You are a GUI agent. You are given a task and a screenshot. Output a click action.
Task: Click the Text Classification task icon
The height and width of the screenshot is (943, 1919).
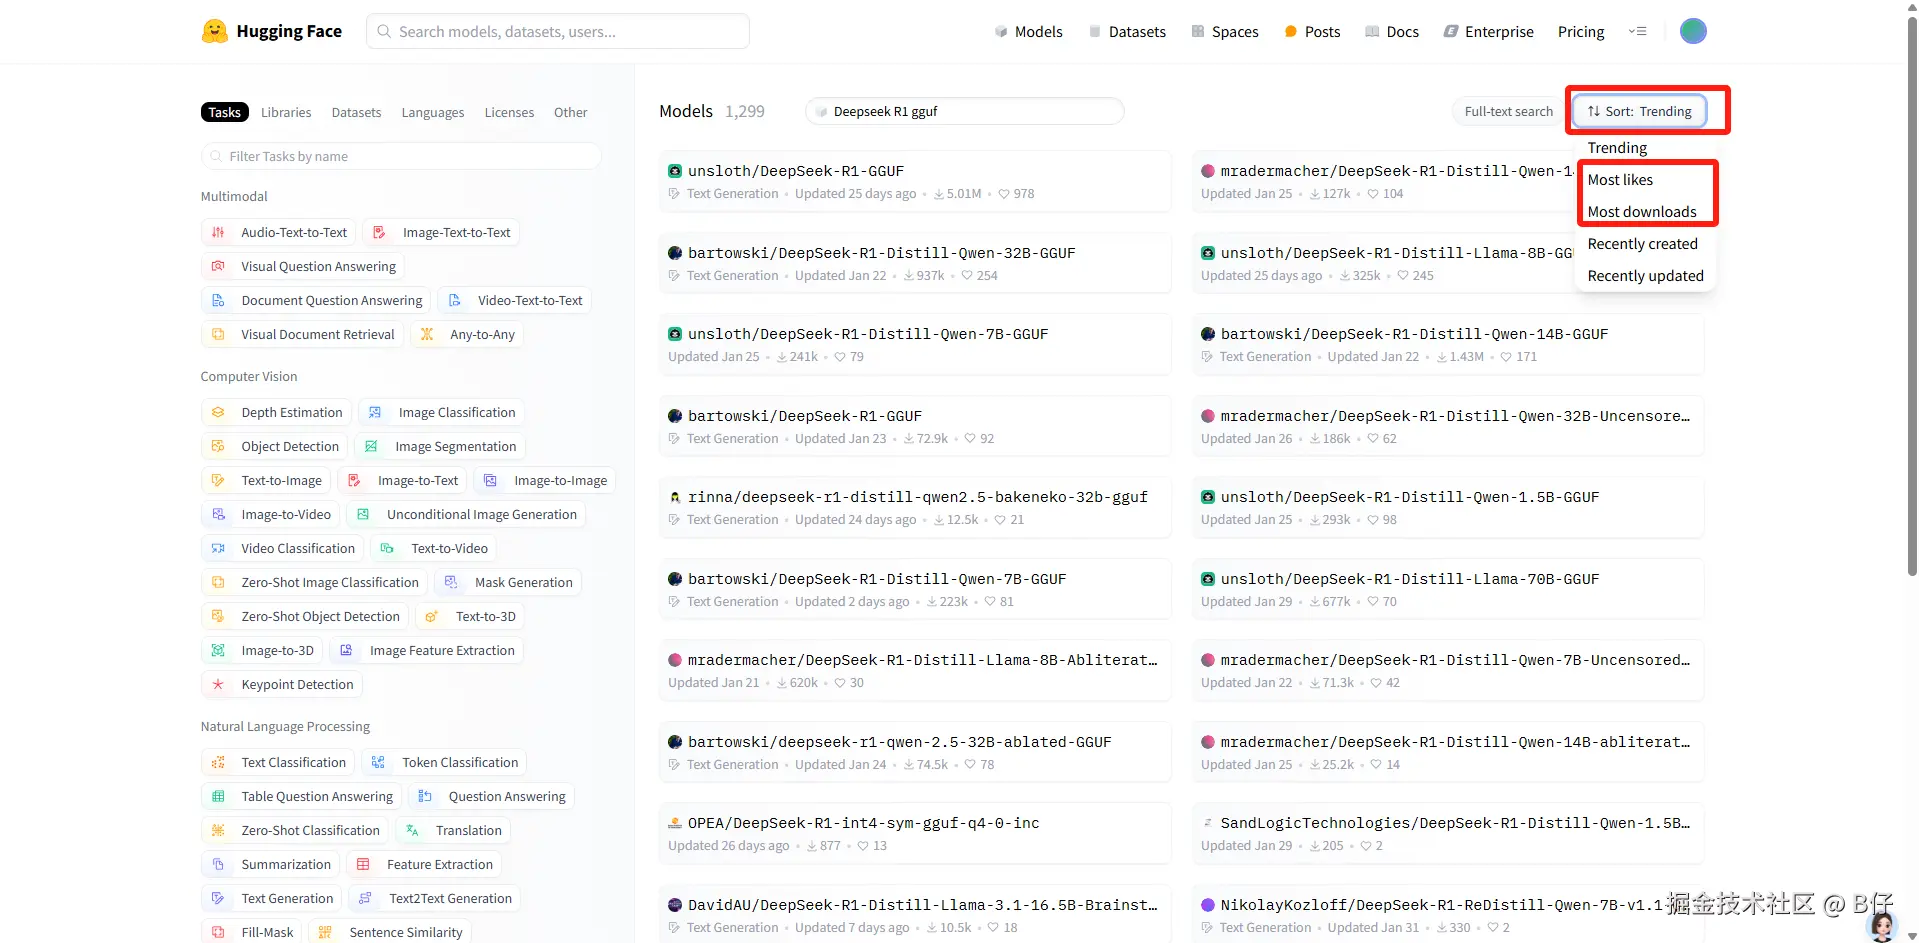click(x=218, y=763)
